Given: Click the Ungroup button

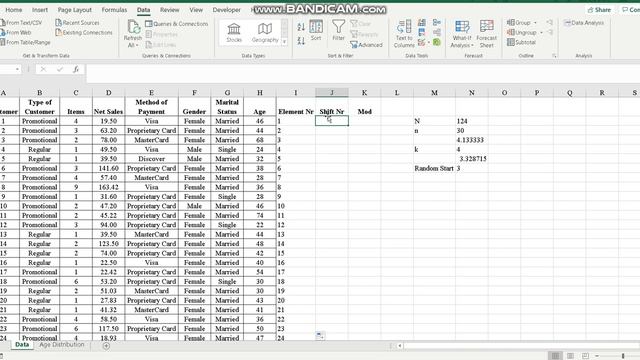Looking at the screenshot, I should click(522, 33).
